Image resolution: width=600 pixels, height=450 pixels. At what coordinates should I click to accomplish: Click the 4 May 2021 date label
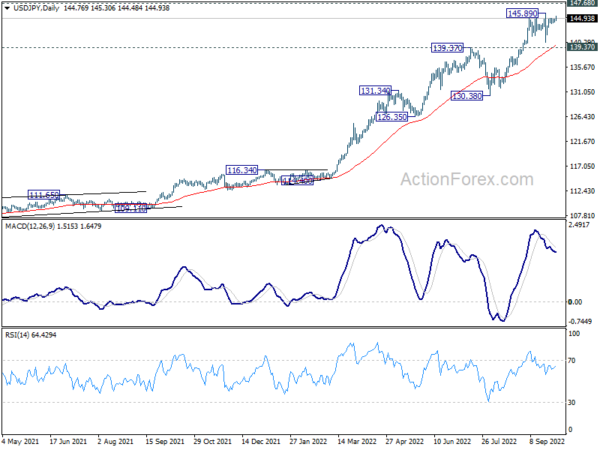coord(20,442)
